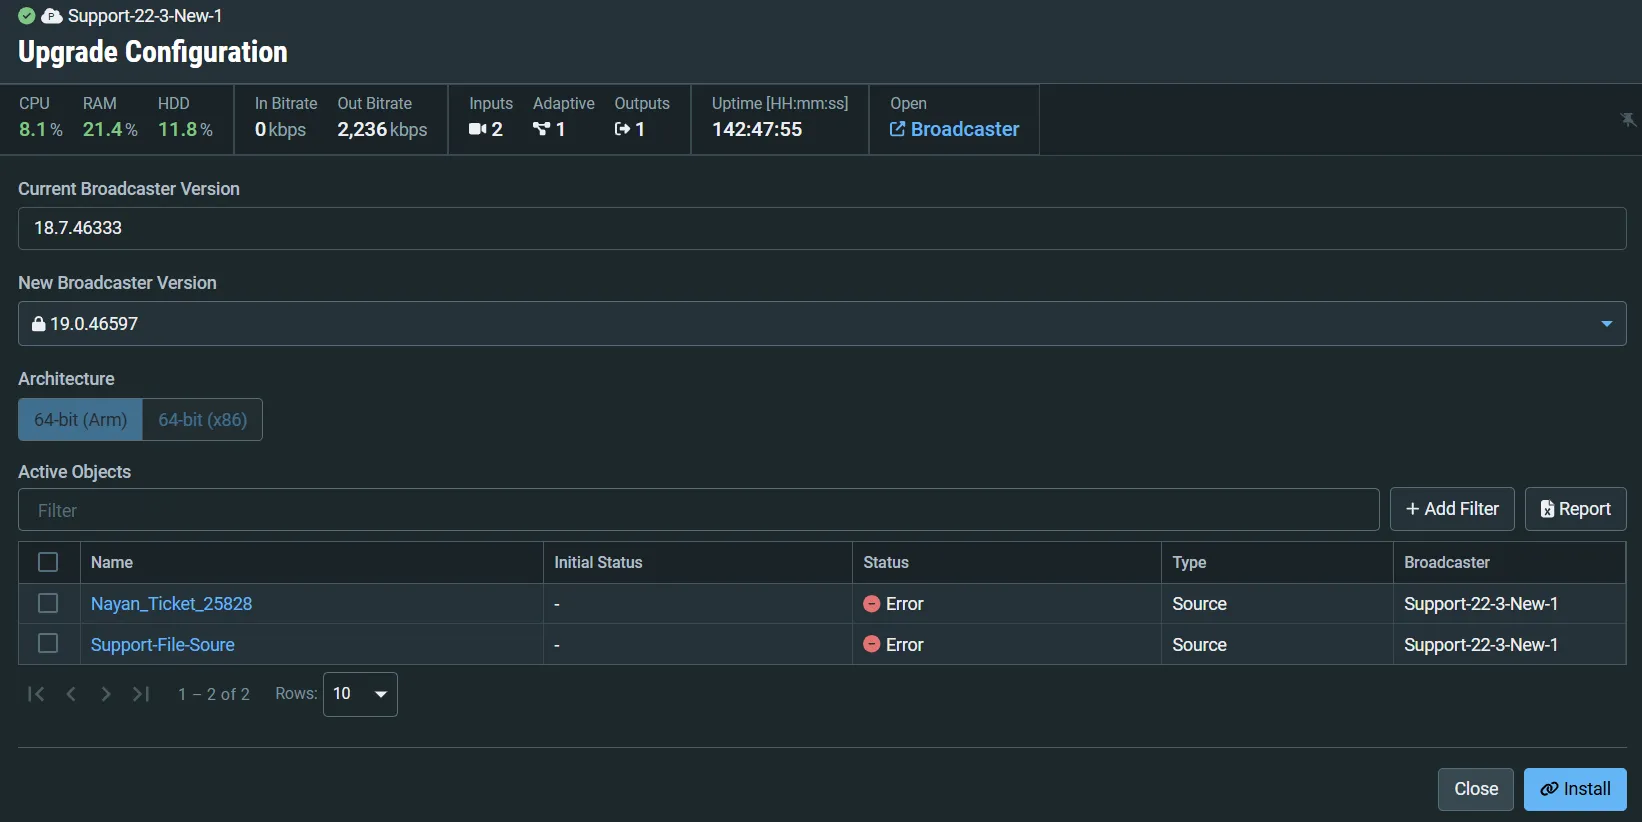Select 64-bit (Arm) architecture
1642x822 pixels.
pos(81,420)
